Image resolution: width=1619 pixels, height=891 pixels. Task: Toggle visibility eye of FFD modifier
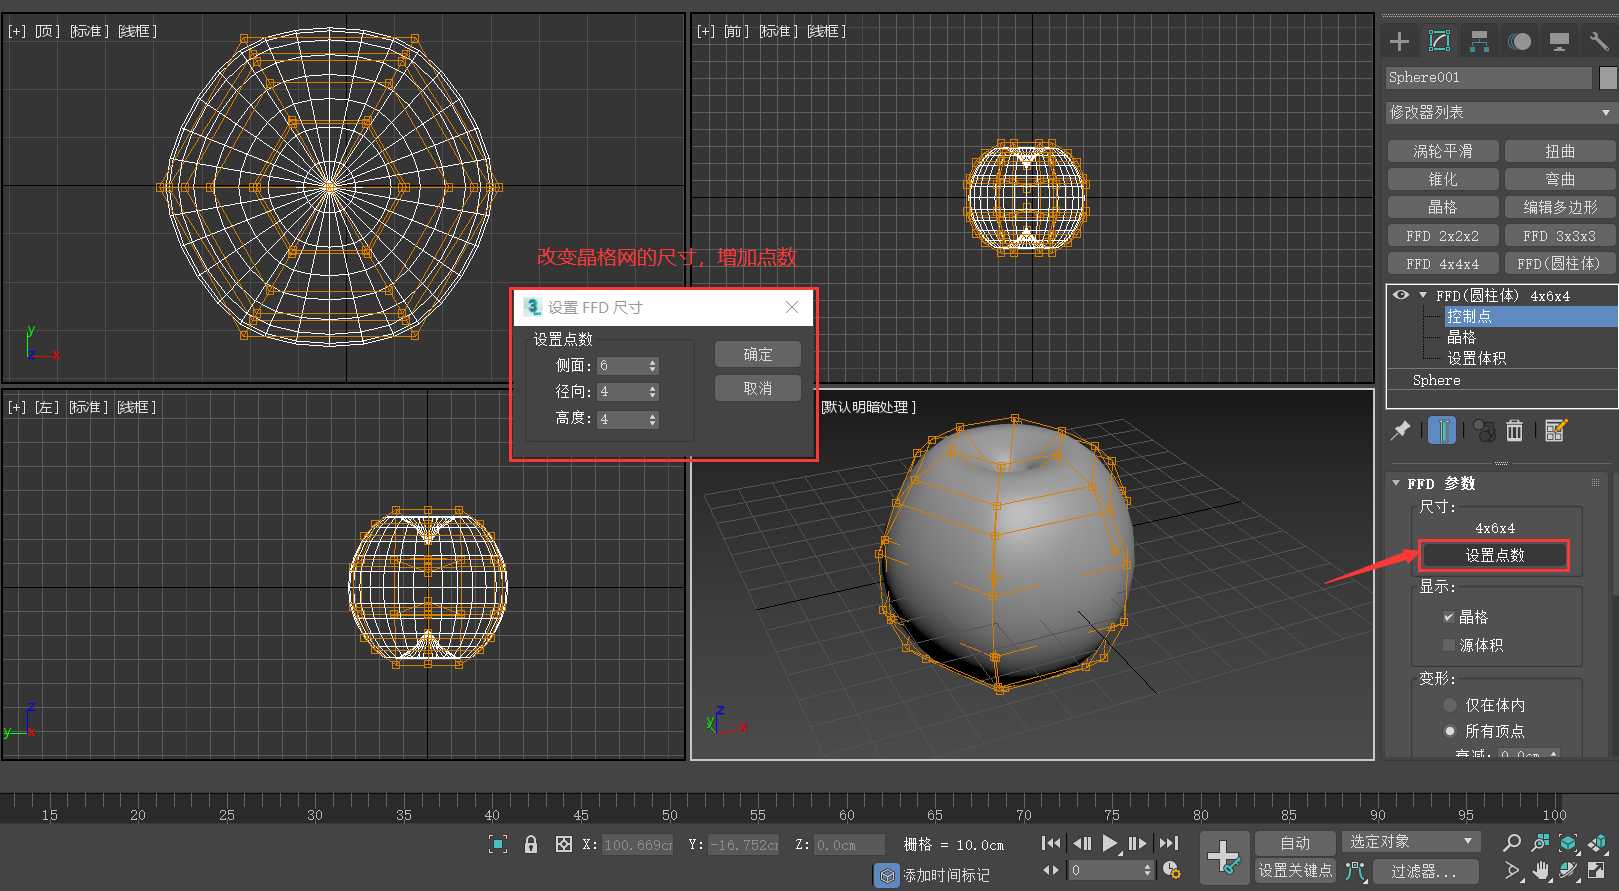(1401, 295)
